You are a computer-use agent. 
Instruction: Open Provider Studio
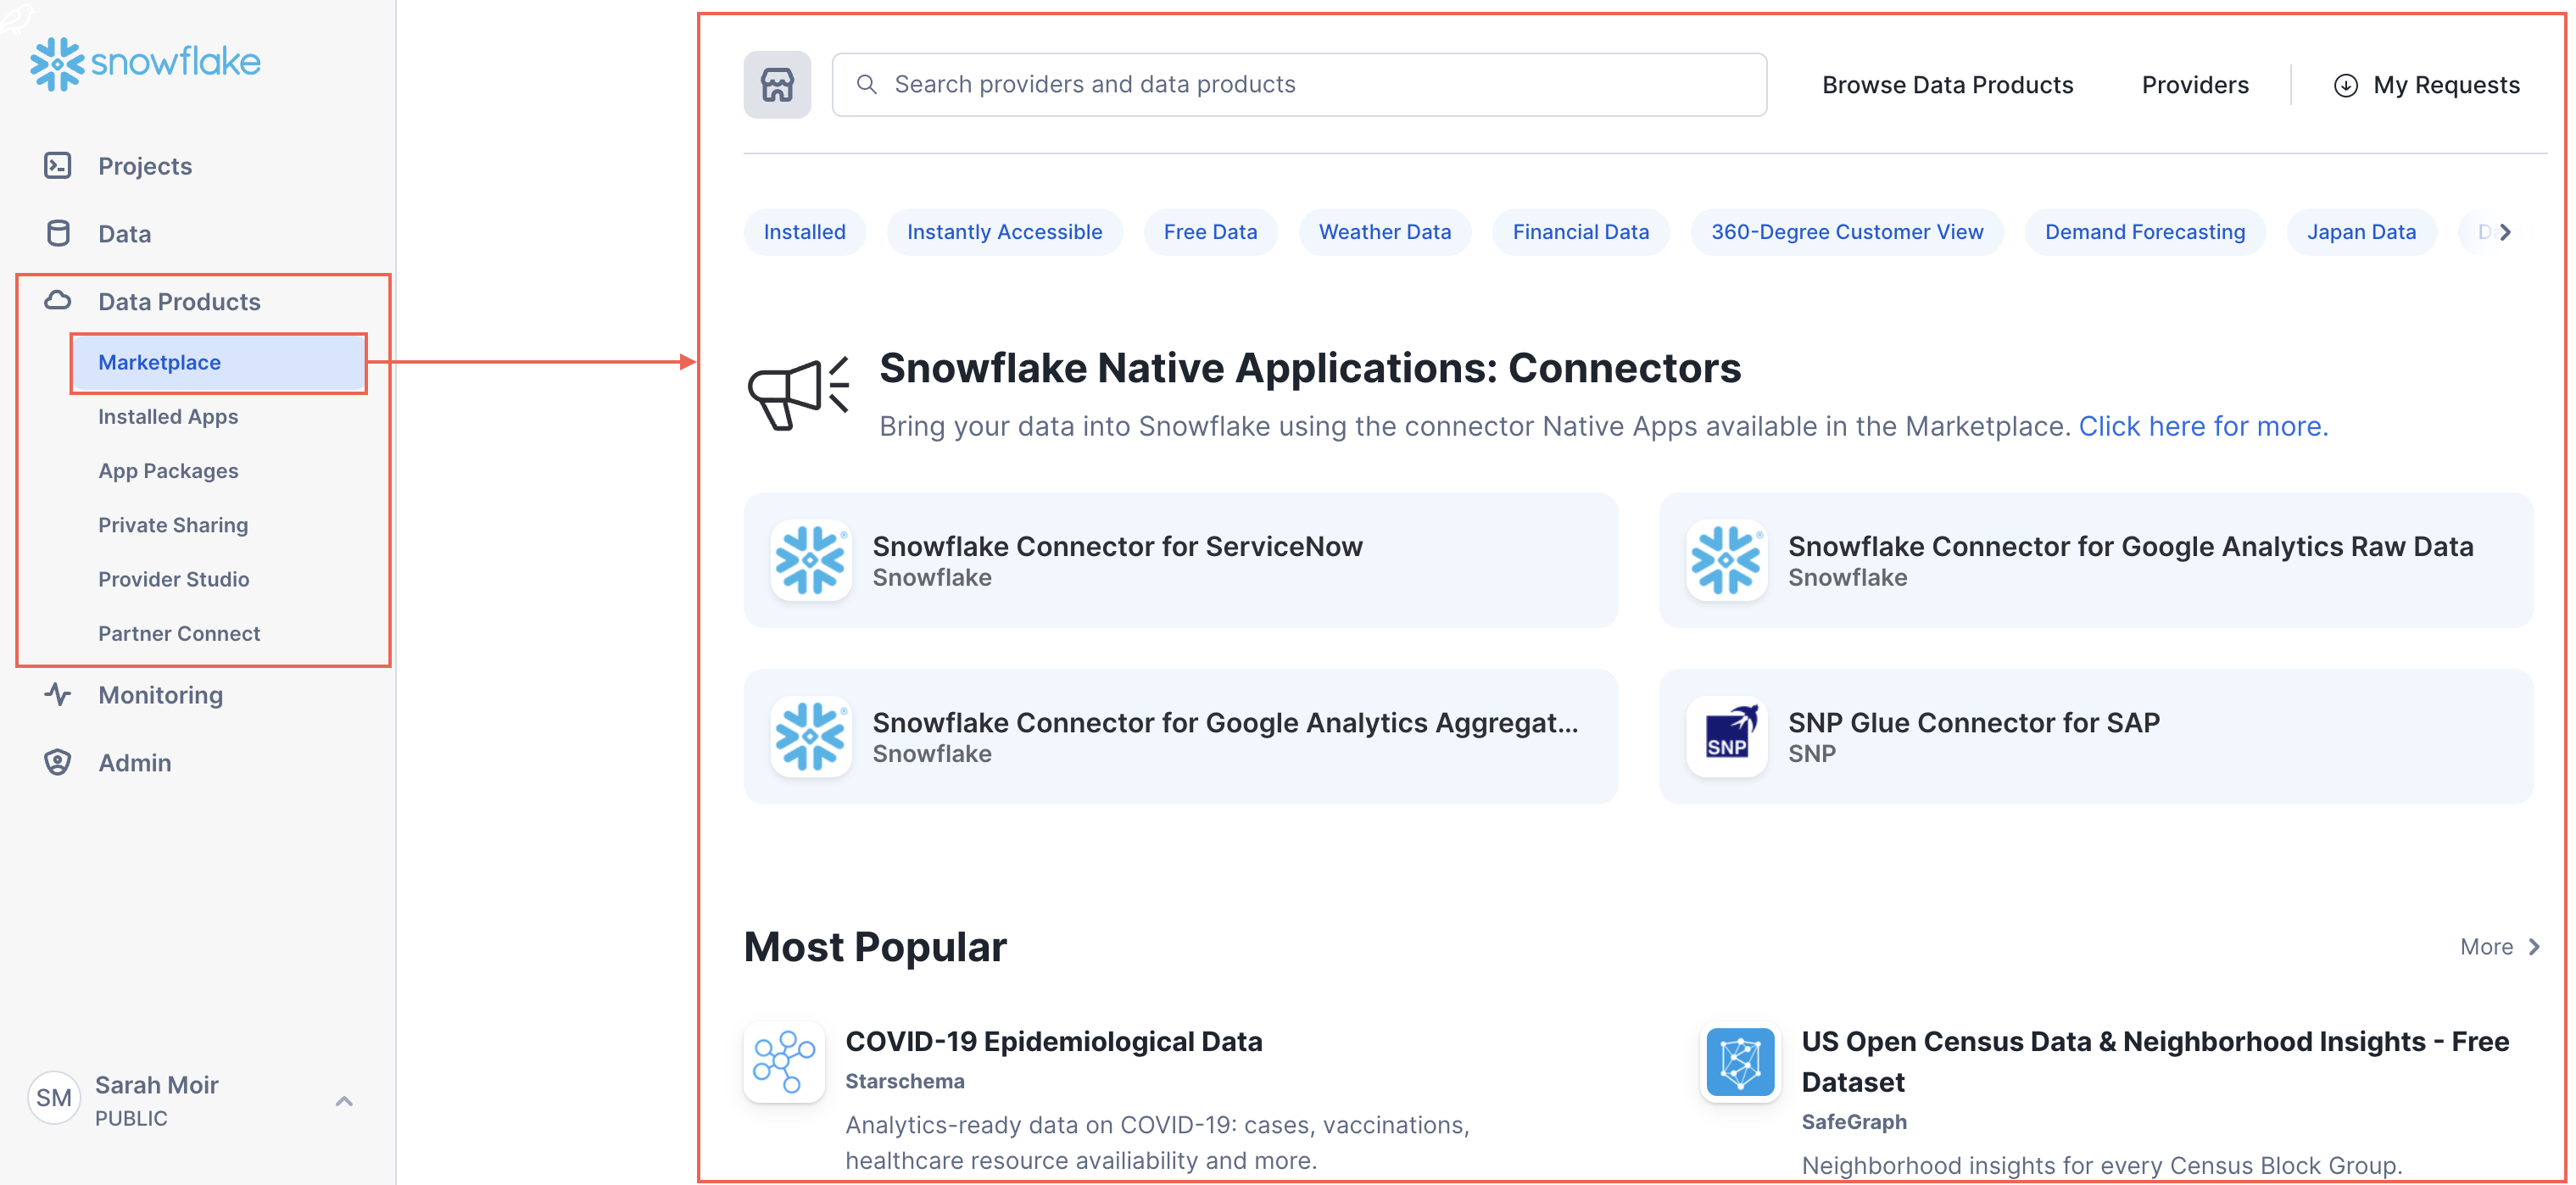(x=174, y=578)
